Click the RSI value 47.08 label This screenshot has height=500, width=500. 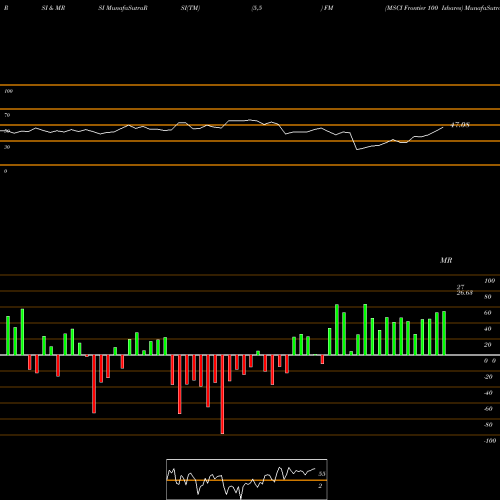pyautogui.click(x=460, y=125)
